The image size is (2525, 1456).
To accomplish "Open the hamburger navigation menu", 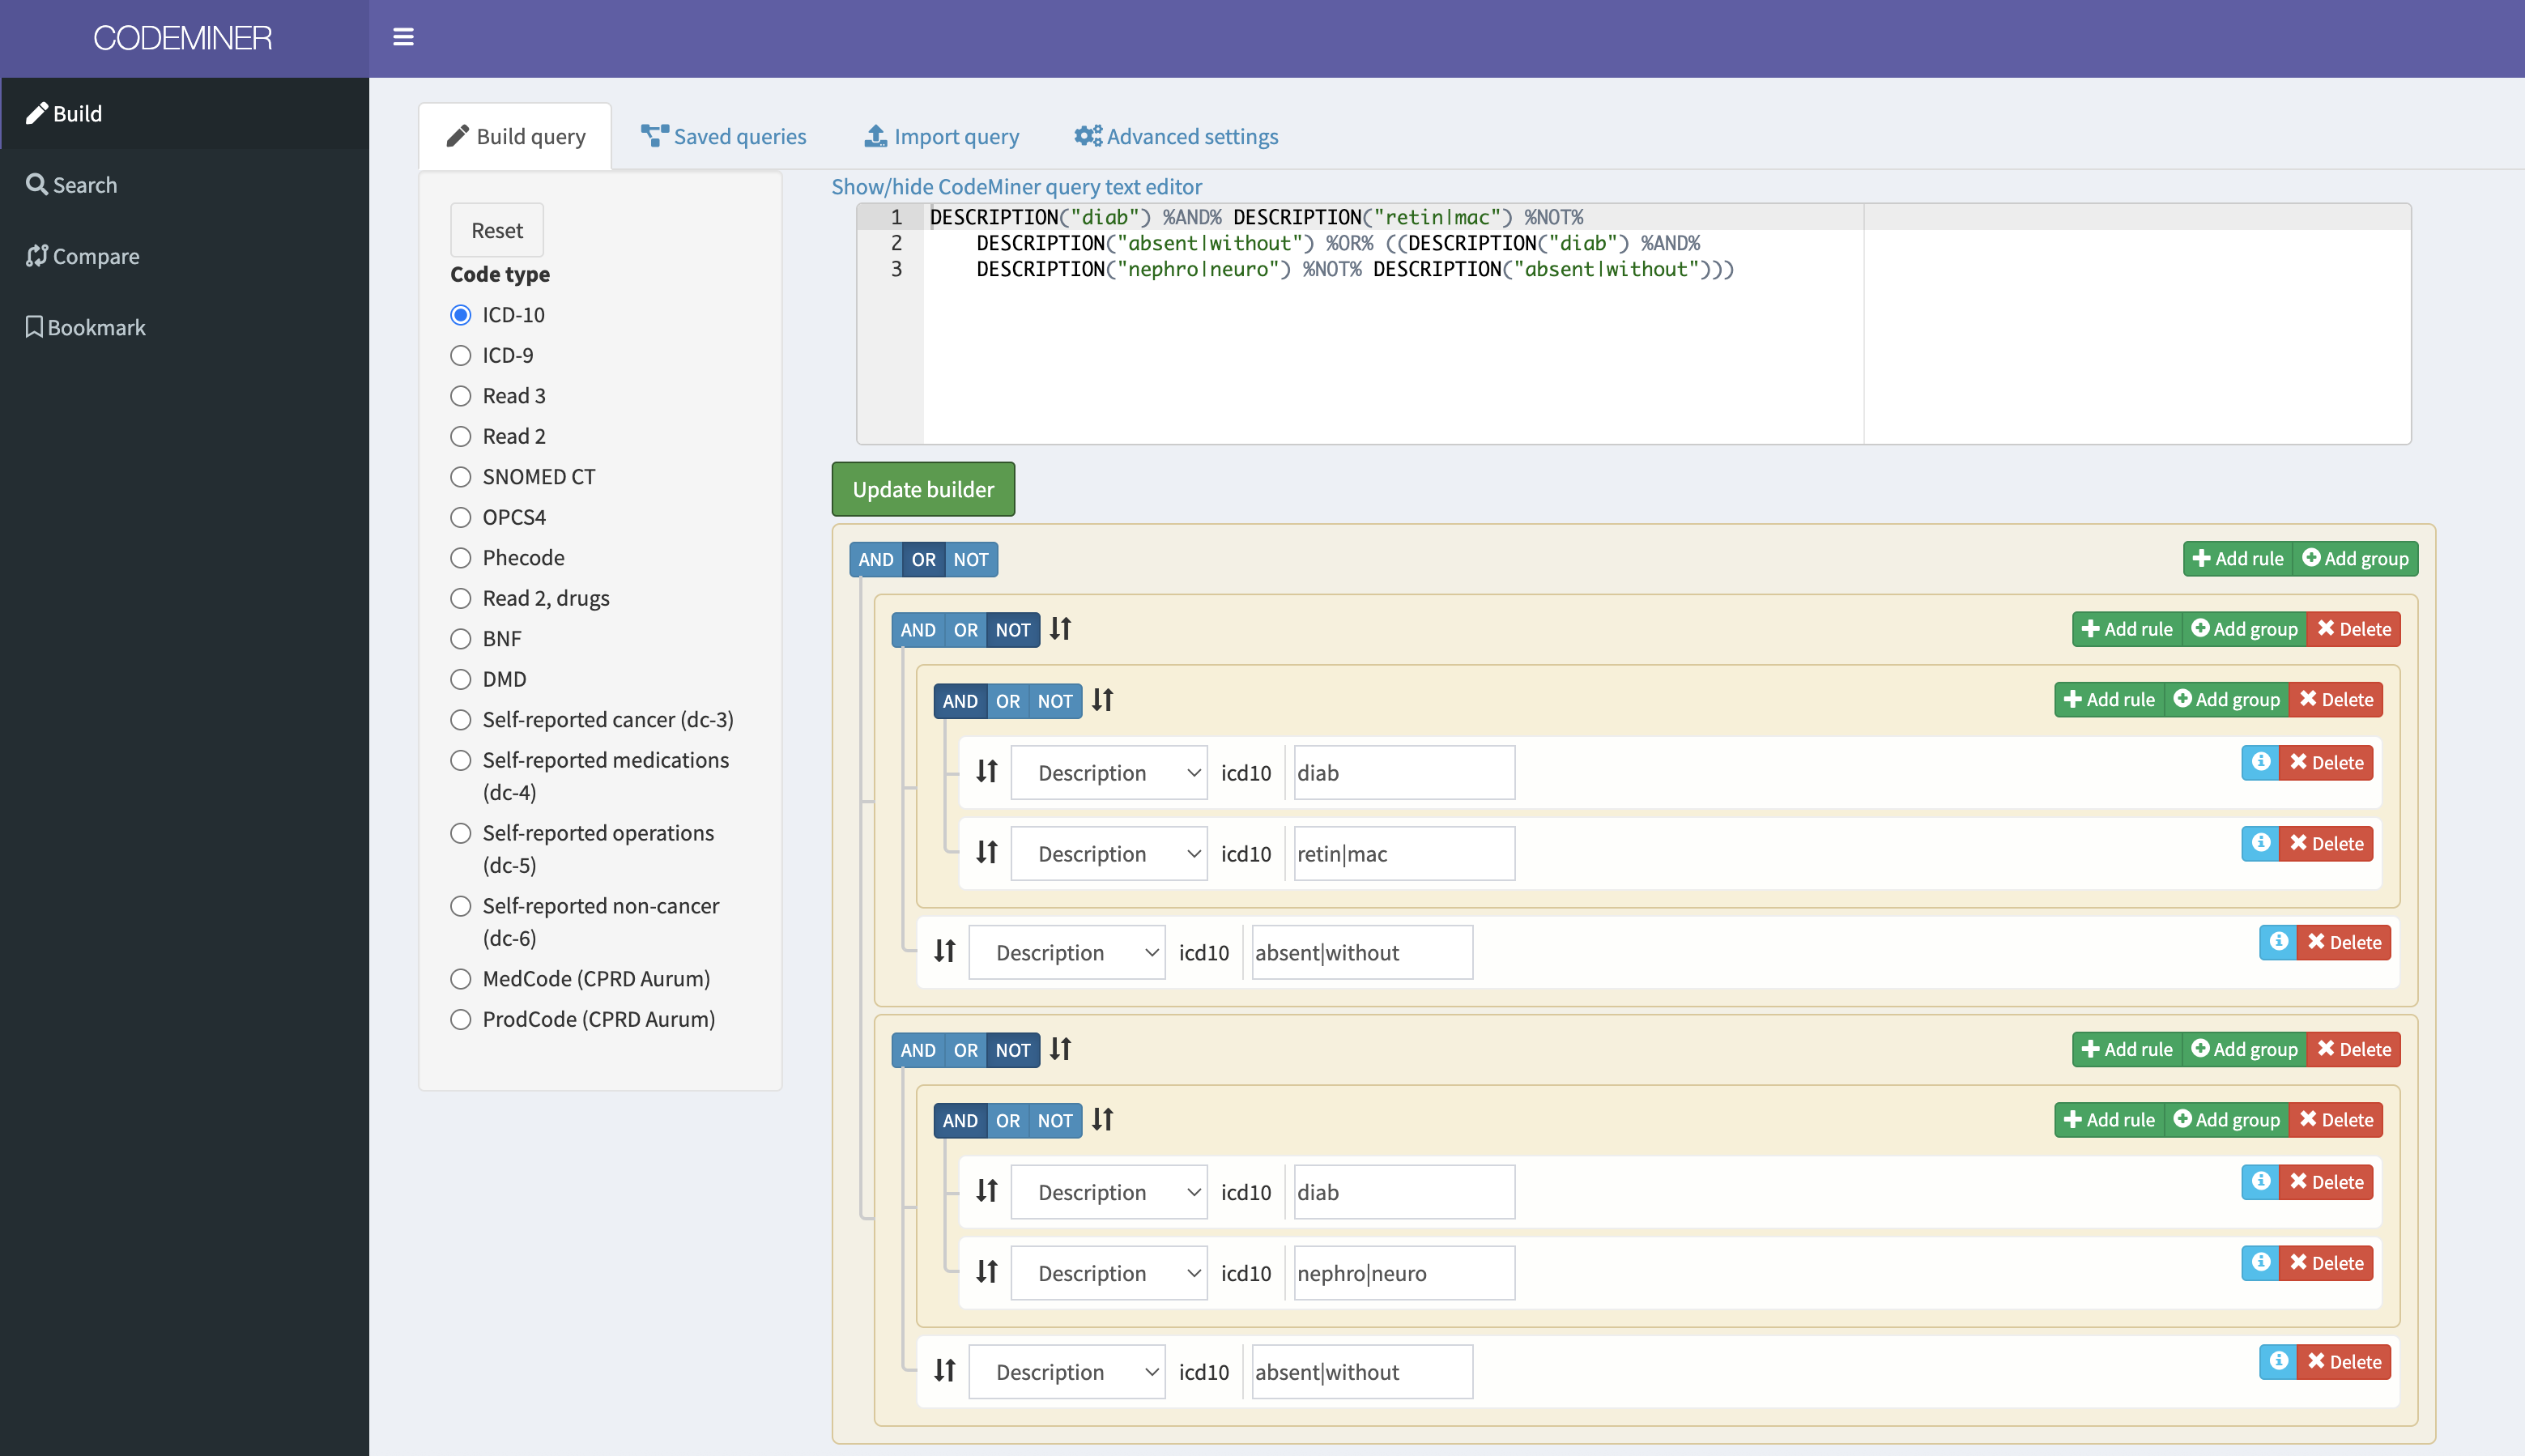I will pos(404,37).
